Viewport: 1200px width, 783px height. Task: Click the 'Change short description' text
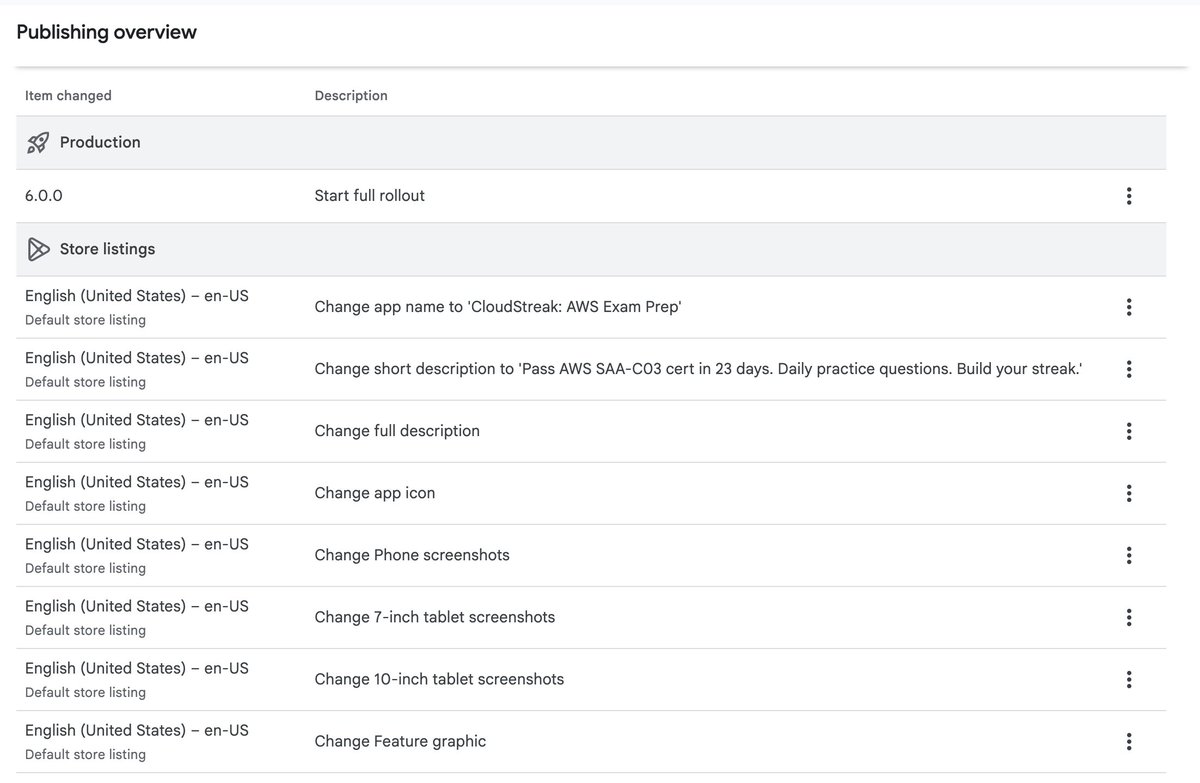point(698,369)
